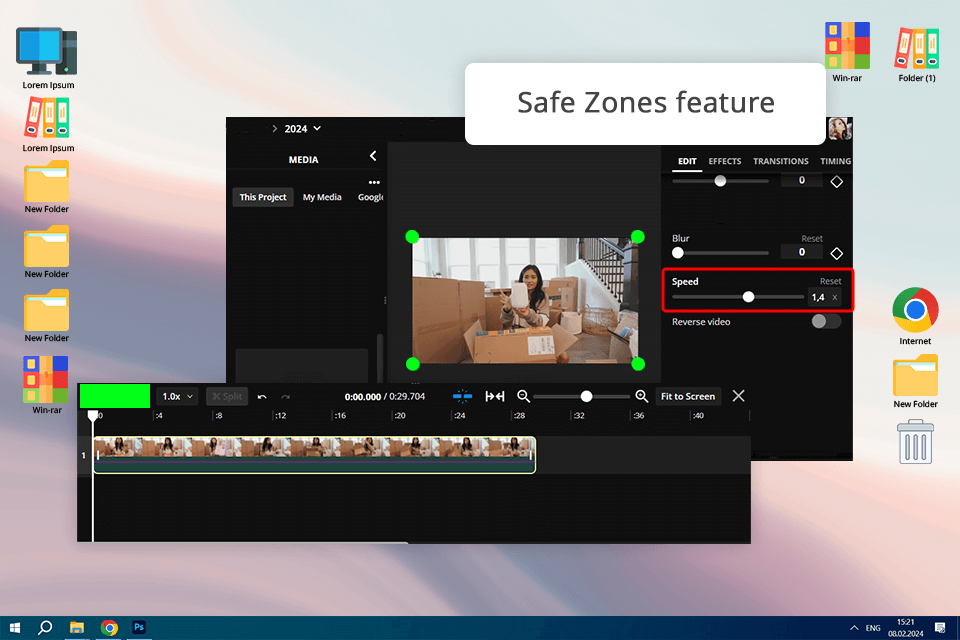Toggle the blue snapping icon

tap(462, 396)
